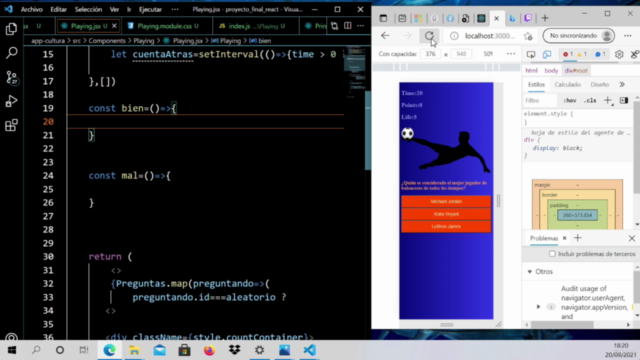Open the Selección menu
640x360 pixels.
(x=88, y=9)
